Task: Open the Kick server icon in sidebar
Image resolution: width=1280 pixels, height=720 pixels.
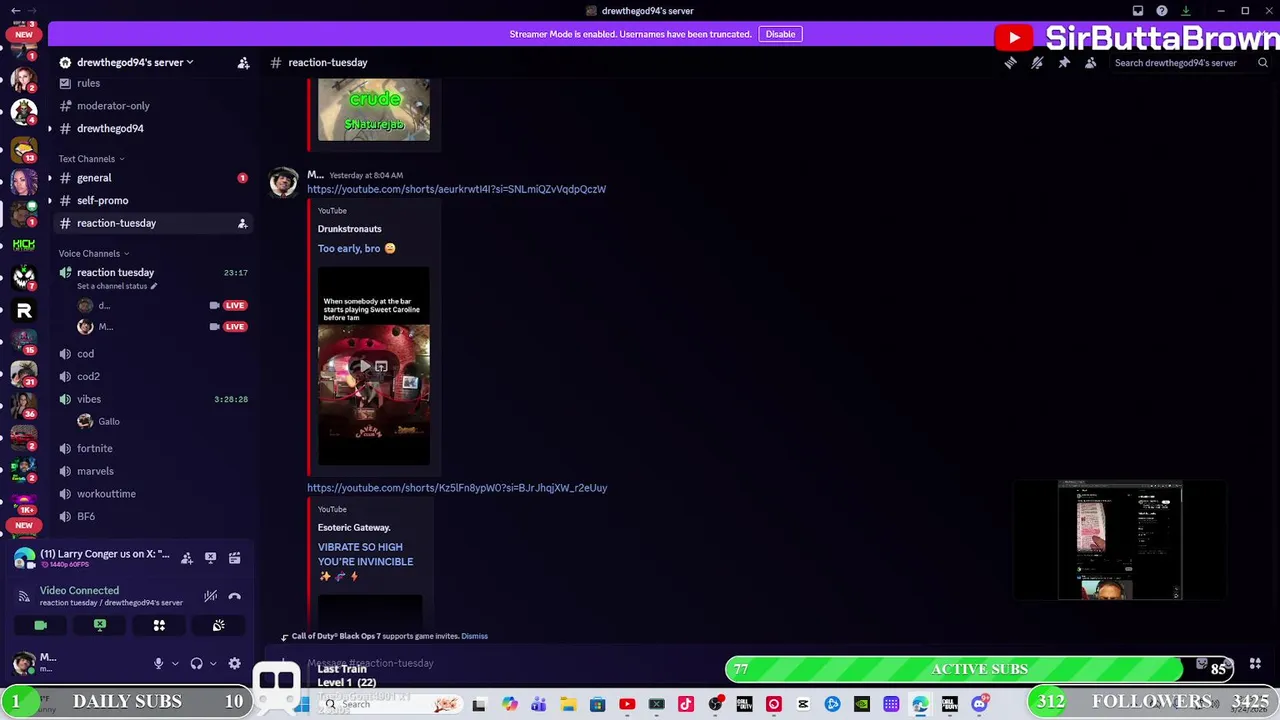Action: (x=24, y=243)
